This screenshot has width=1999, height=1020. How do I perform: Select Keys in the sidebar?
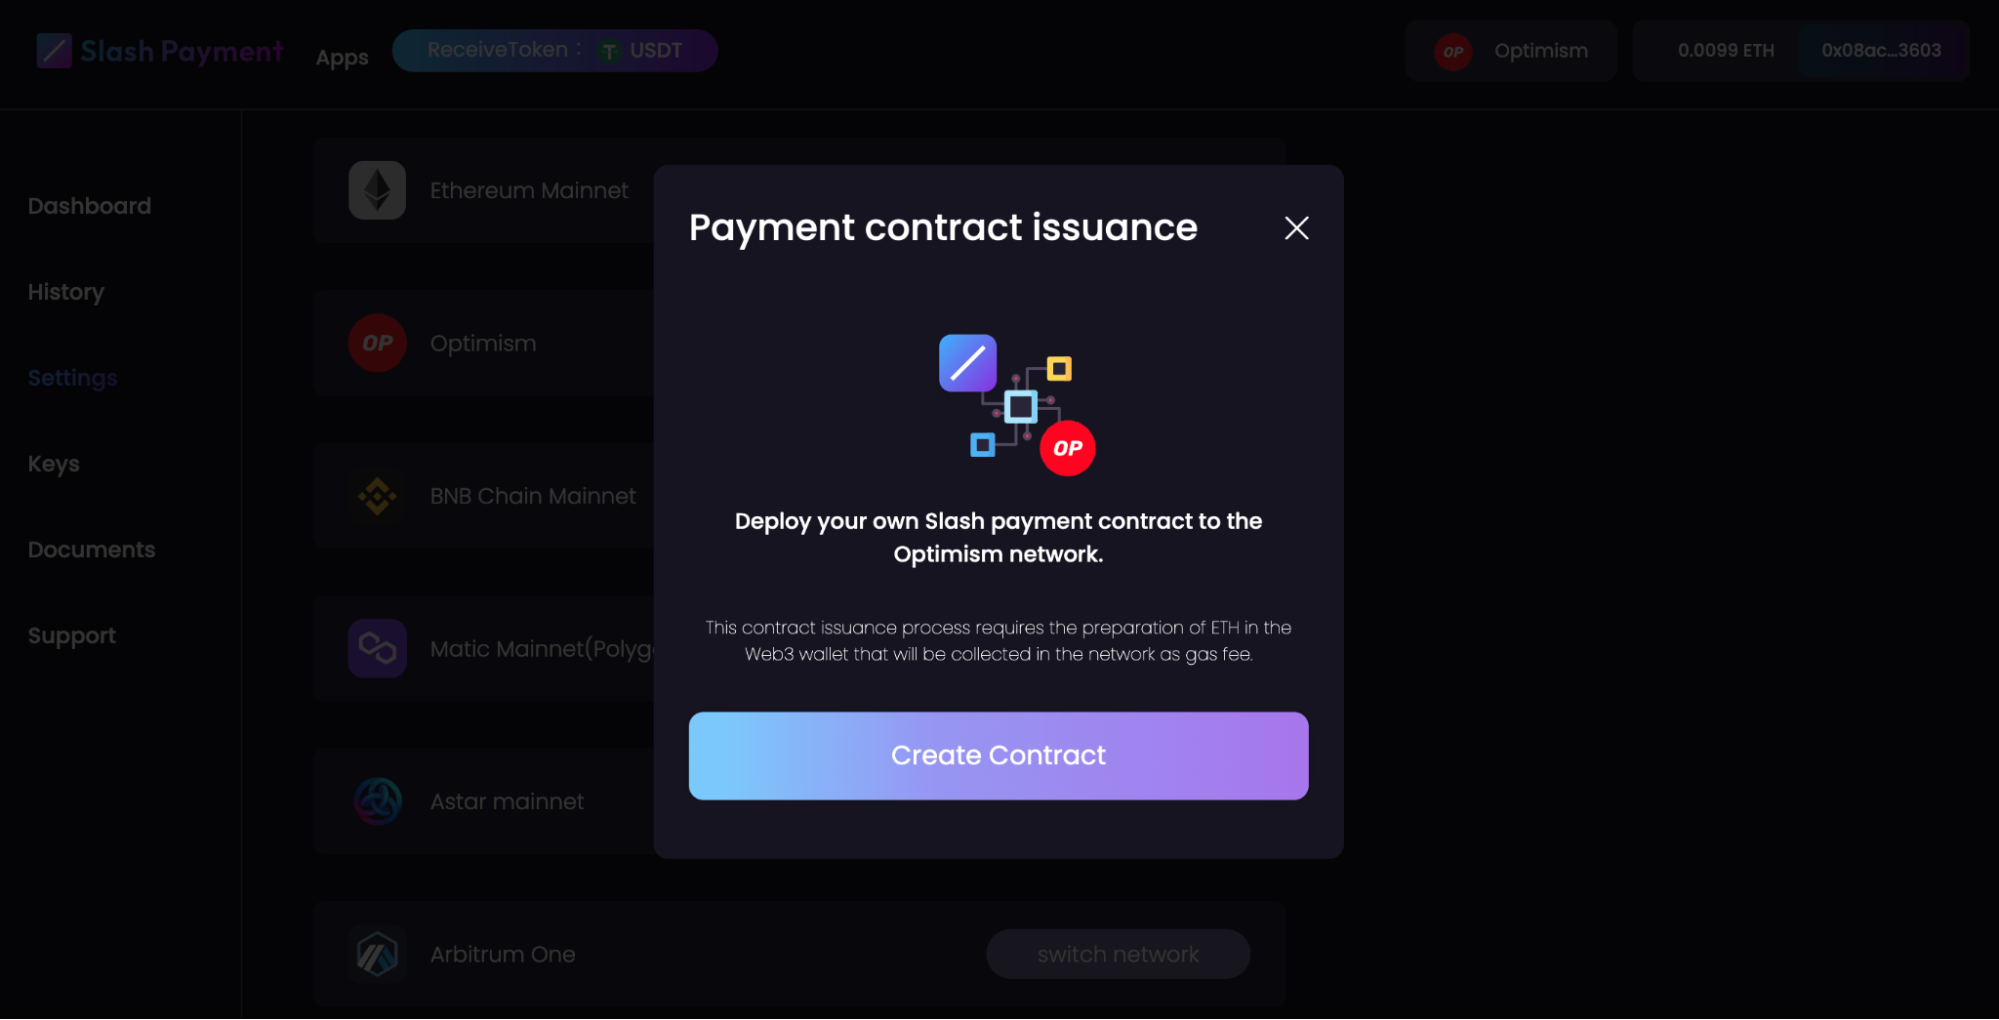click(54, 464)
